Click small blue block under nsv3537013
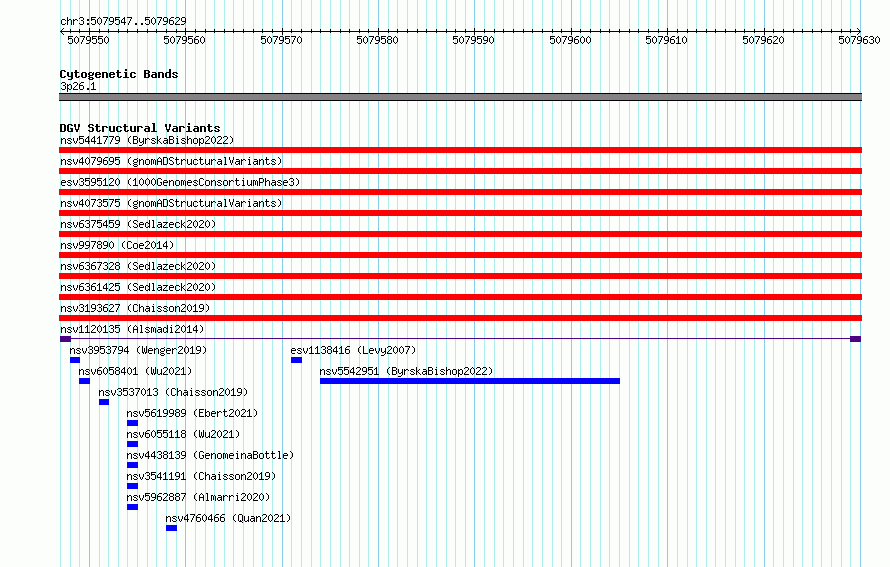Image resolution: width=890 pixels, height=567 pixels. coord(104,402)
